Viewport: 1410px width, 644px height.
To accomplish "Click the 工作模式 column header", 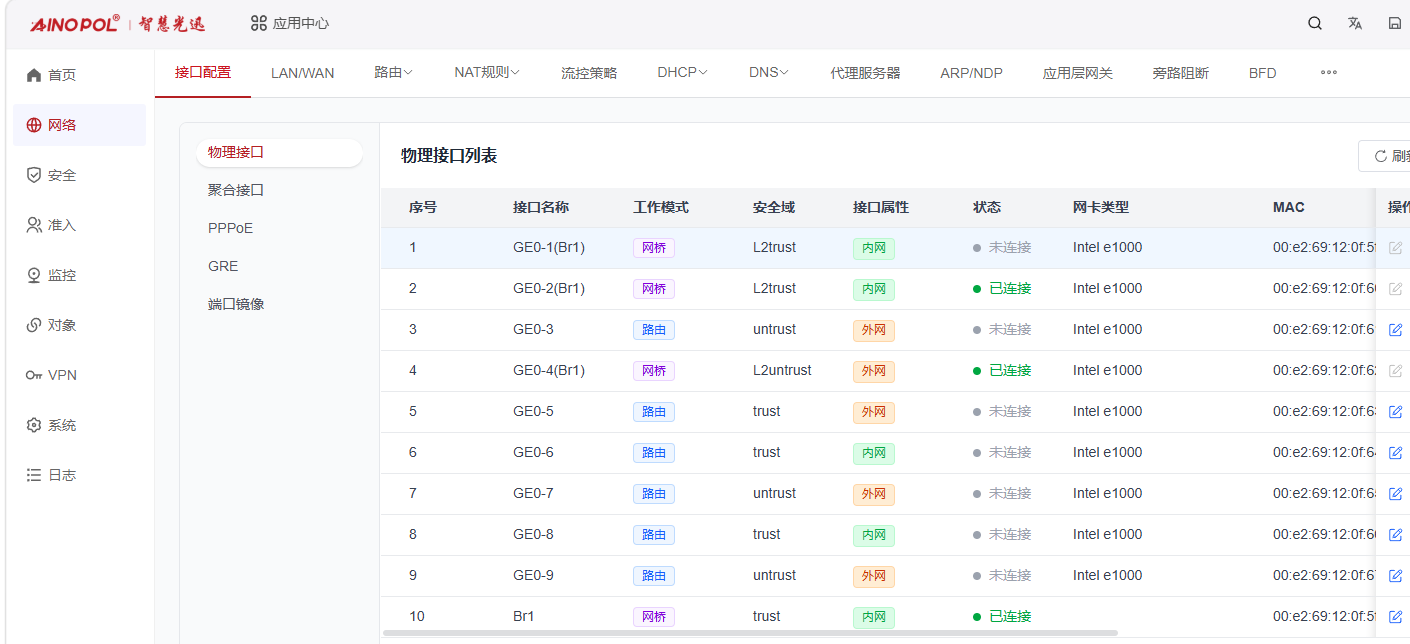I will point(661,207).
